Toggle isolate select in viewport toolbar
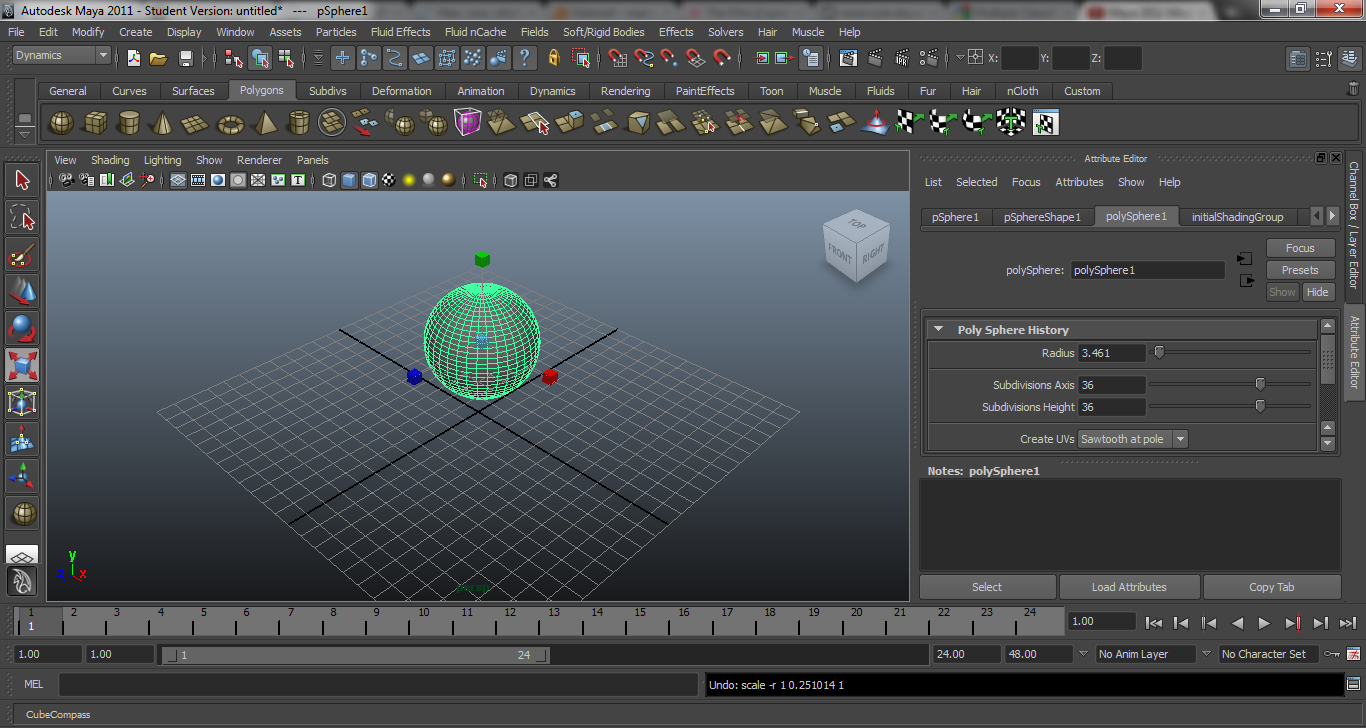This screenshot has height=728, width=1366. coord(480,180)
